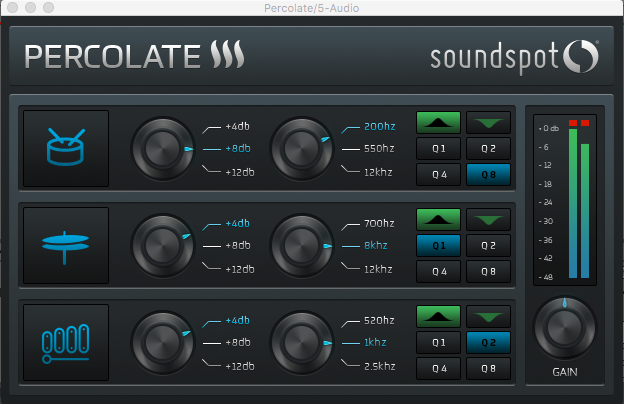Reset the right red clip indicator

click(x=585, y=123)
